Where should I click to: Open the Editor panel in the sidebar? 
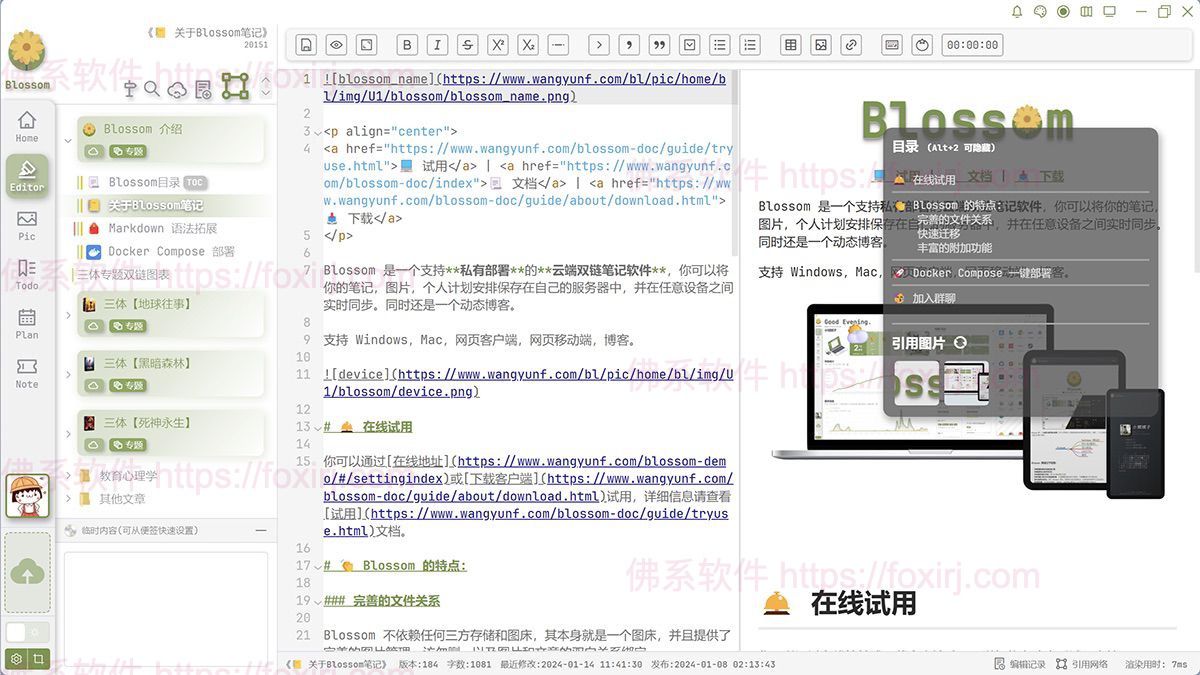pyautogui.click(x=27, y=176)
